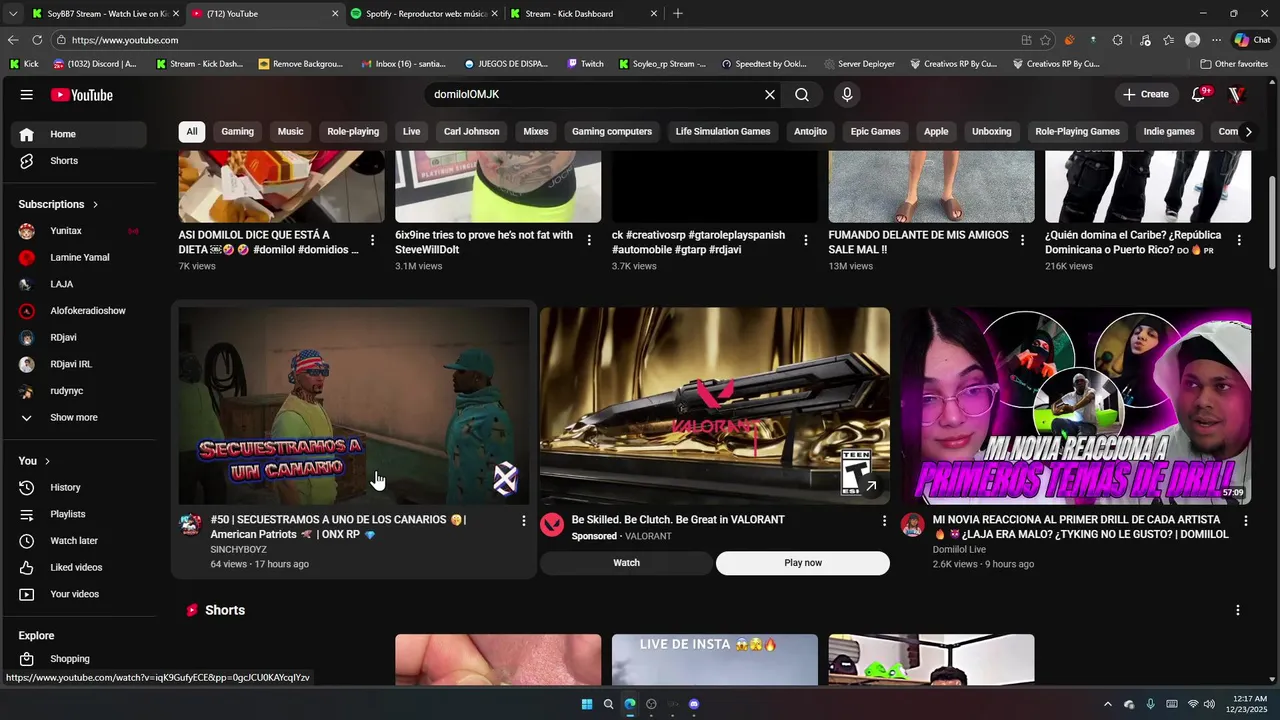Viewport: 1280px width, 720px height.
Task: Select the Carl Johnson filter chip
Action: pos(472,132)
